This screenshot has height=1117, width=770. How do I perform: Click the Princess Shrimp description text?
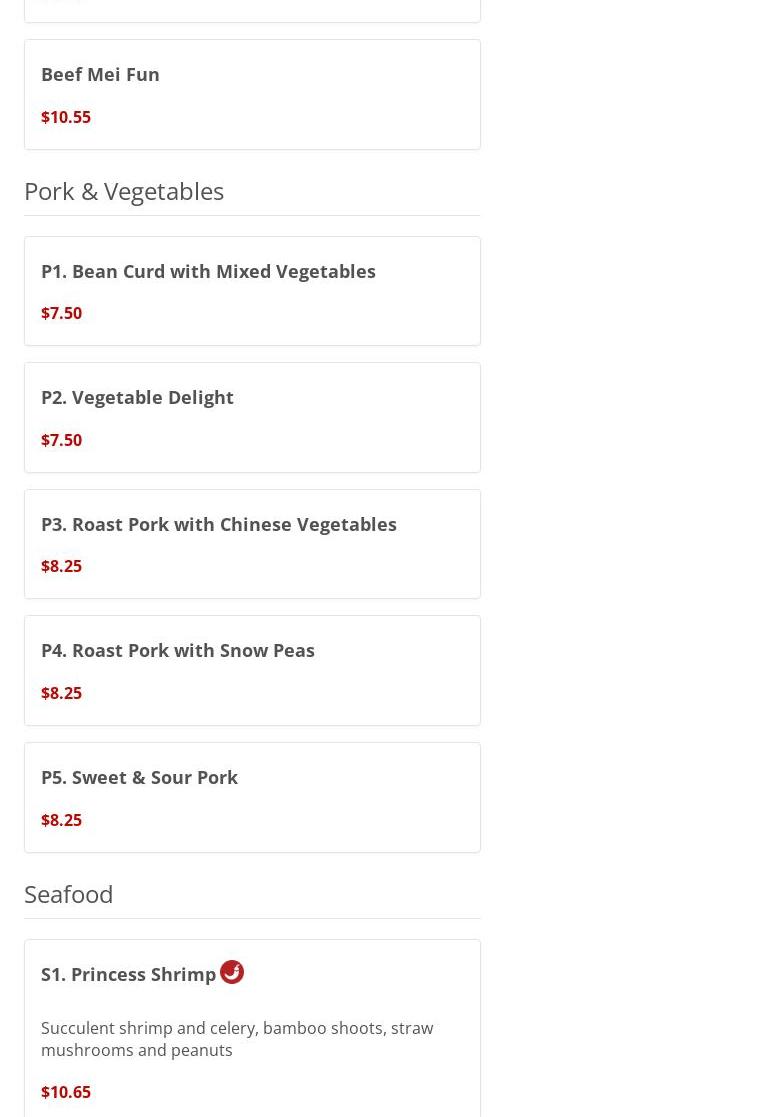(x=237, y=1039)
